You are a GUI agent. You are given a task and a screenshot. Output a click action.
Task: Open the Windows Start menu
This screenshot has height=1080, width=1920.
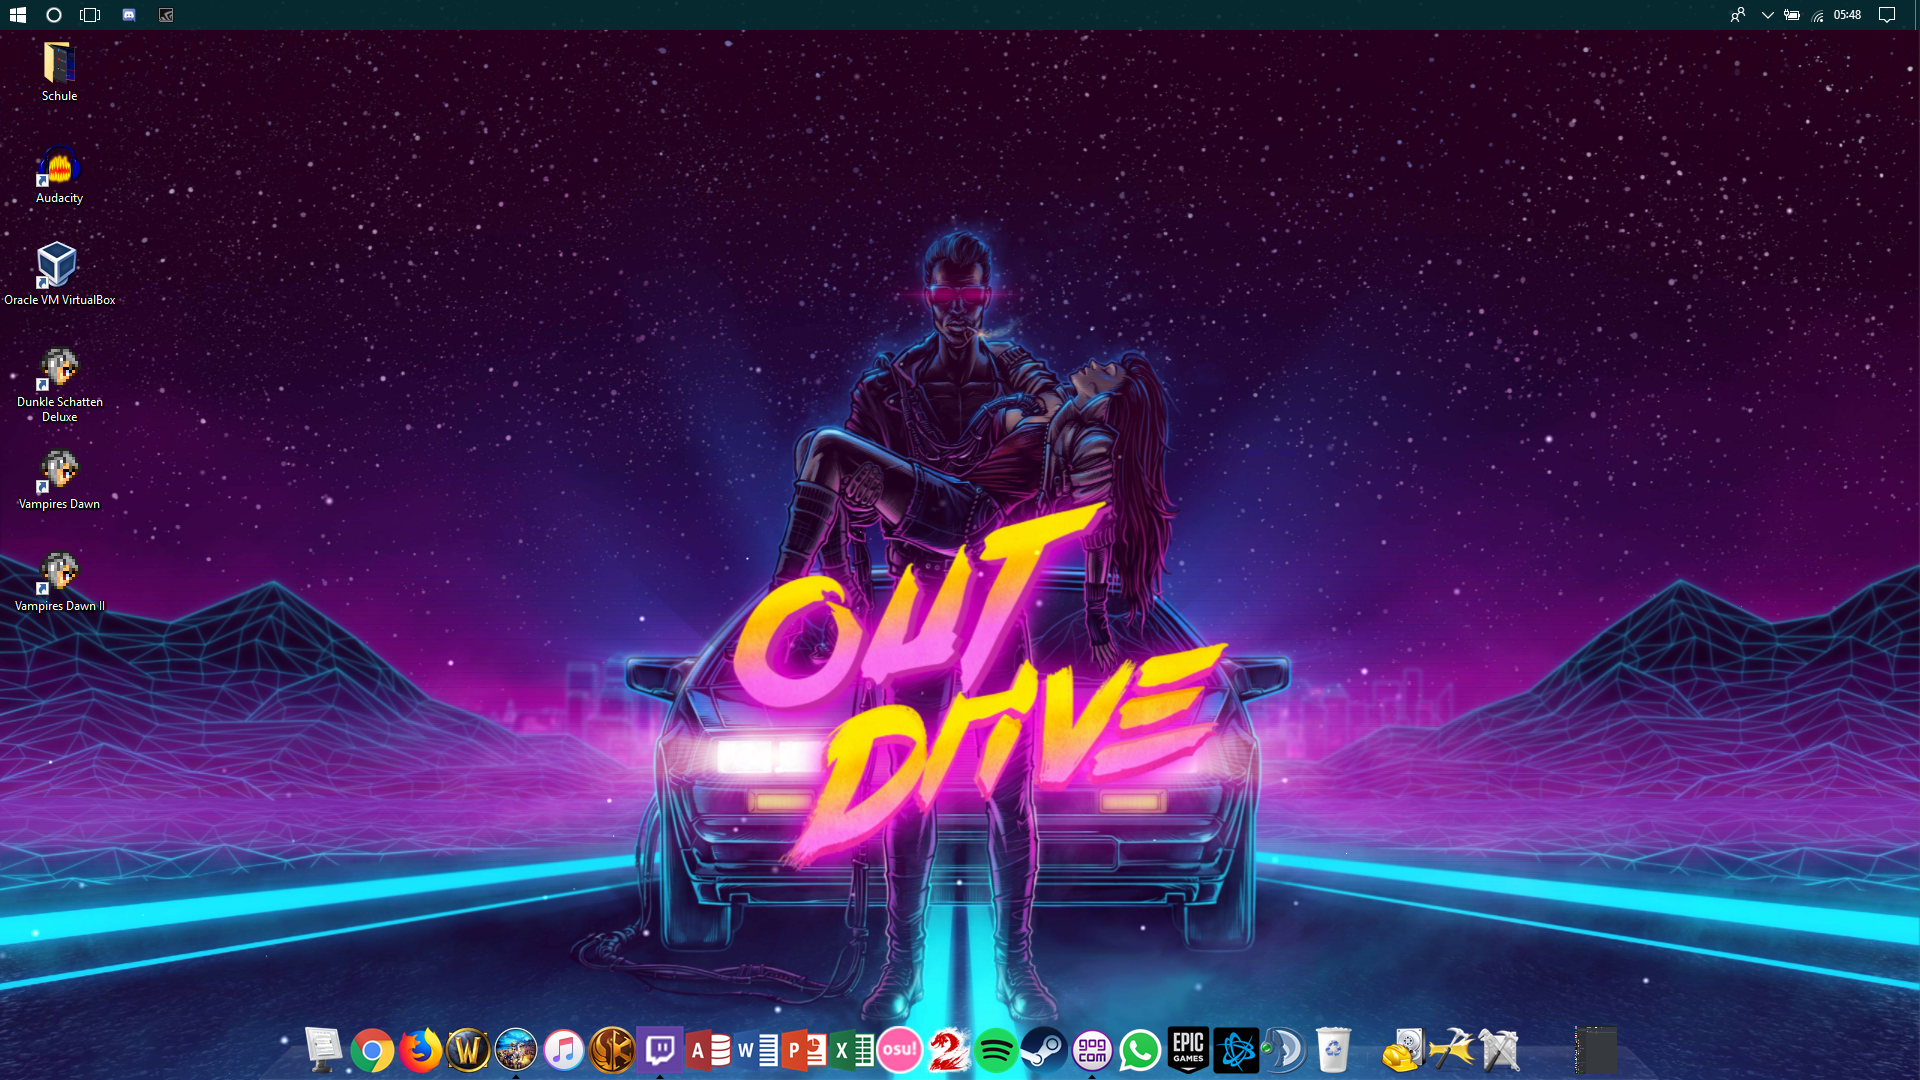[17, 15]
